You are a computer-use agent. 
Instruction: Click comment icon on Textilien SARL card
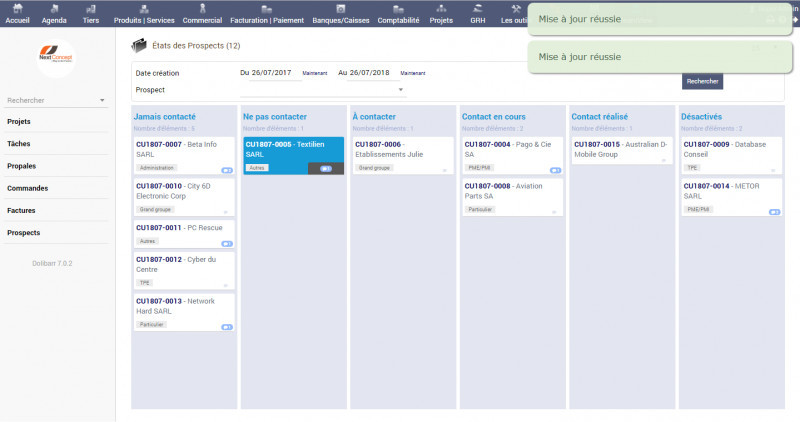pos(326,168)
